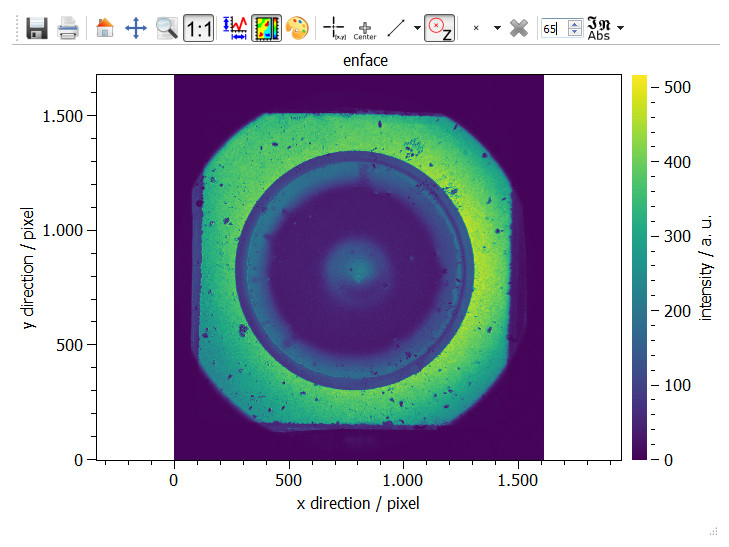Screen dimensions: 729x547
Task: Click the x,y crosshair position picker
Action: [334, 28]
